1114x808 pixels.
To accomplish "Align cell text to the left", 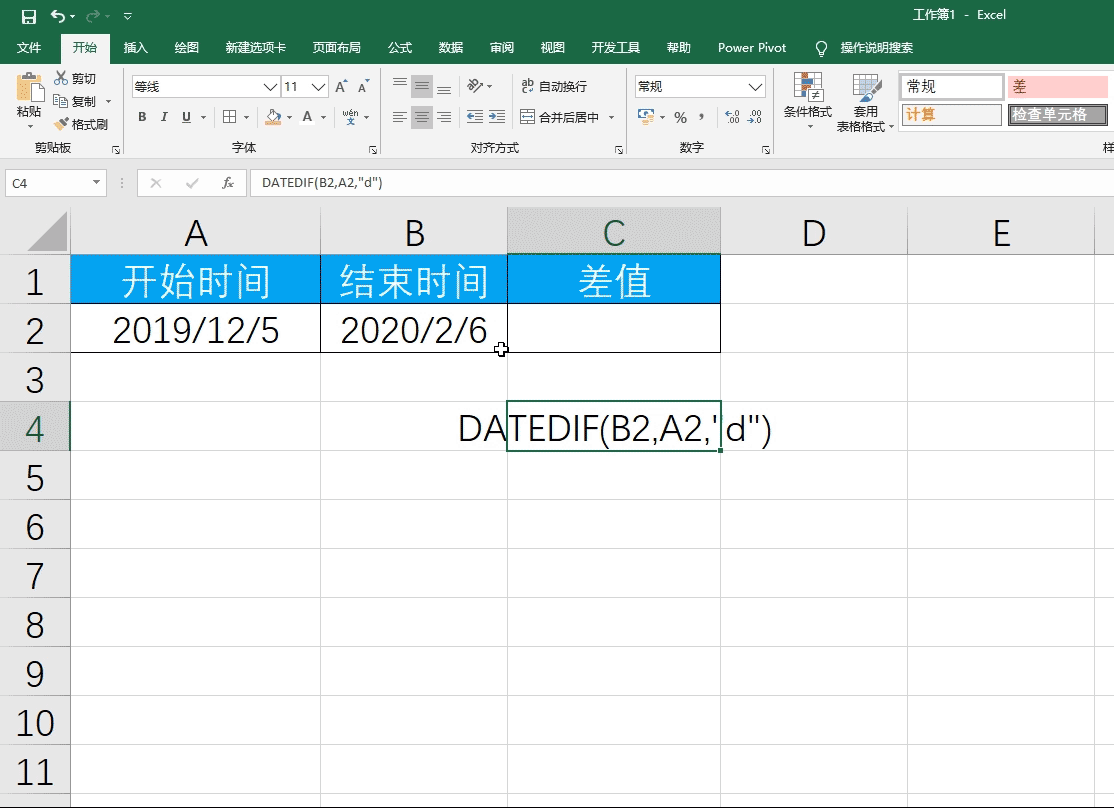I will (x=400, y=117).
